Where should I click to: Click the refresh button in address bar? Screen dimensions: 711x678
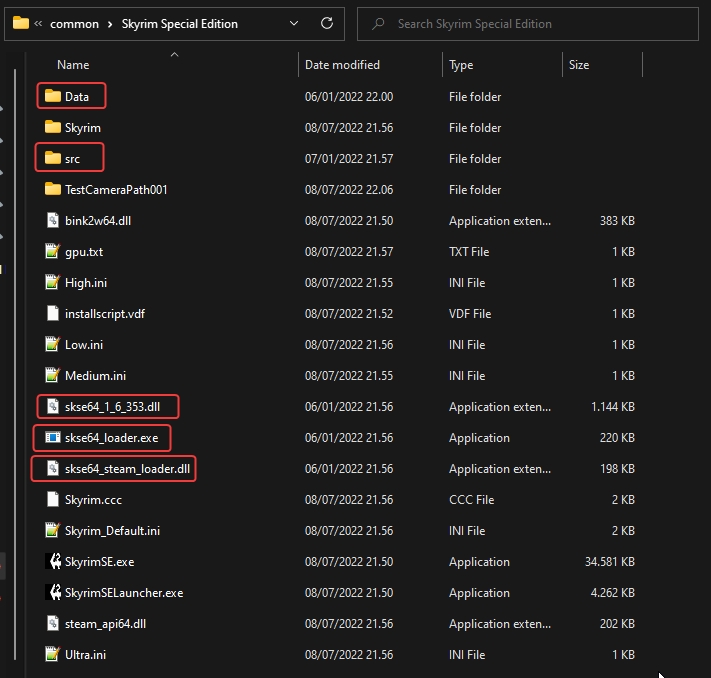(x=326, y=23)
